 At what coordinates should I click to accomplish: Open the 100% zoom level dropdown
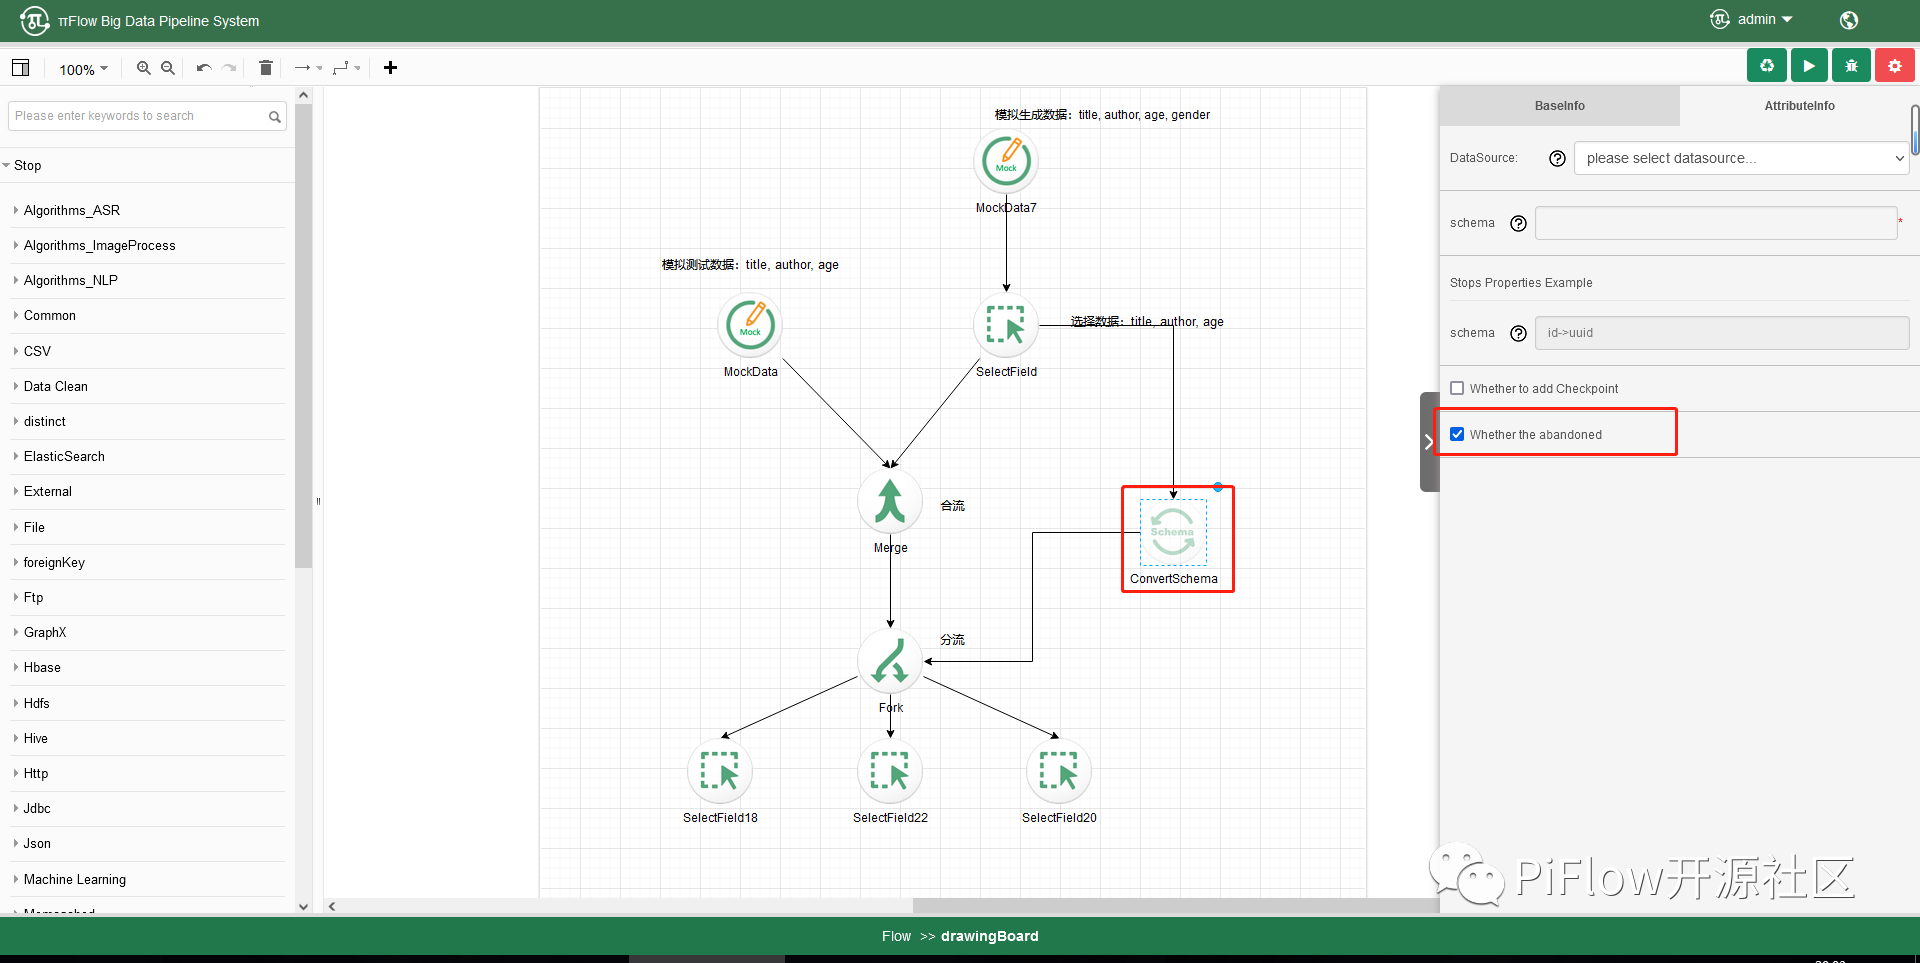point(83,69)
